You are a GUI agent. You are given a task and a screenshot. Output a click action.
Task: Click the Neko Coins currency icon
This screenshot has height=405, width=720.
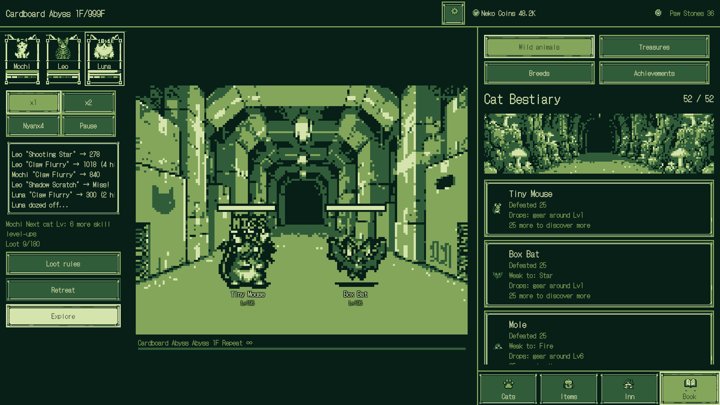click(476, 13)
